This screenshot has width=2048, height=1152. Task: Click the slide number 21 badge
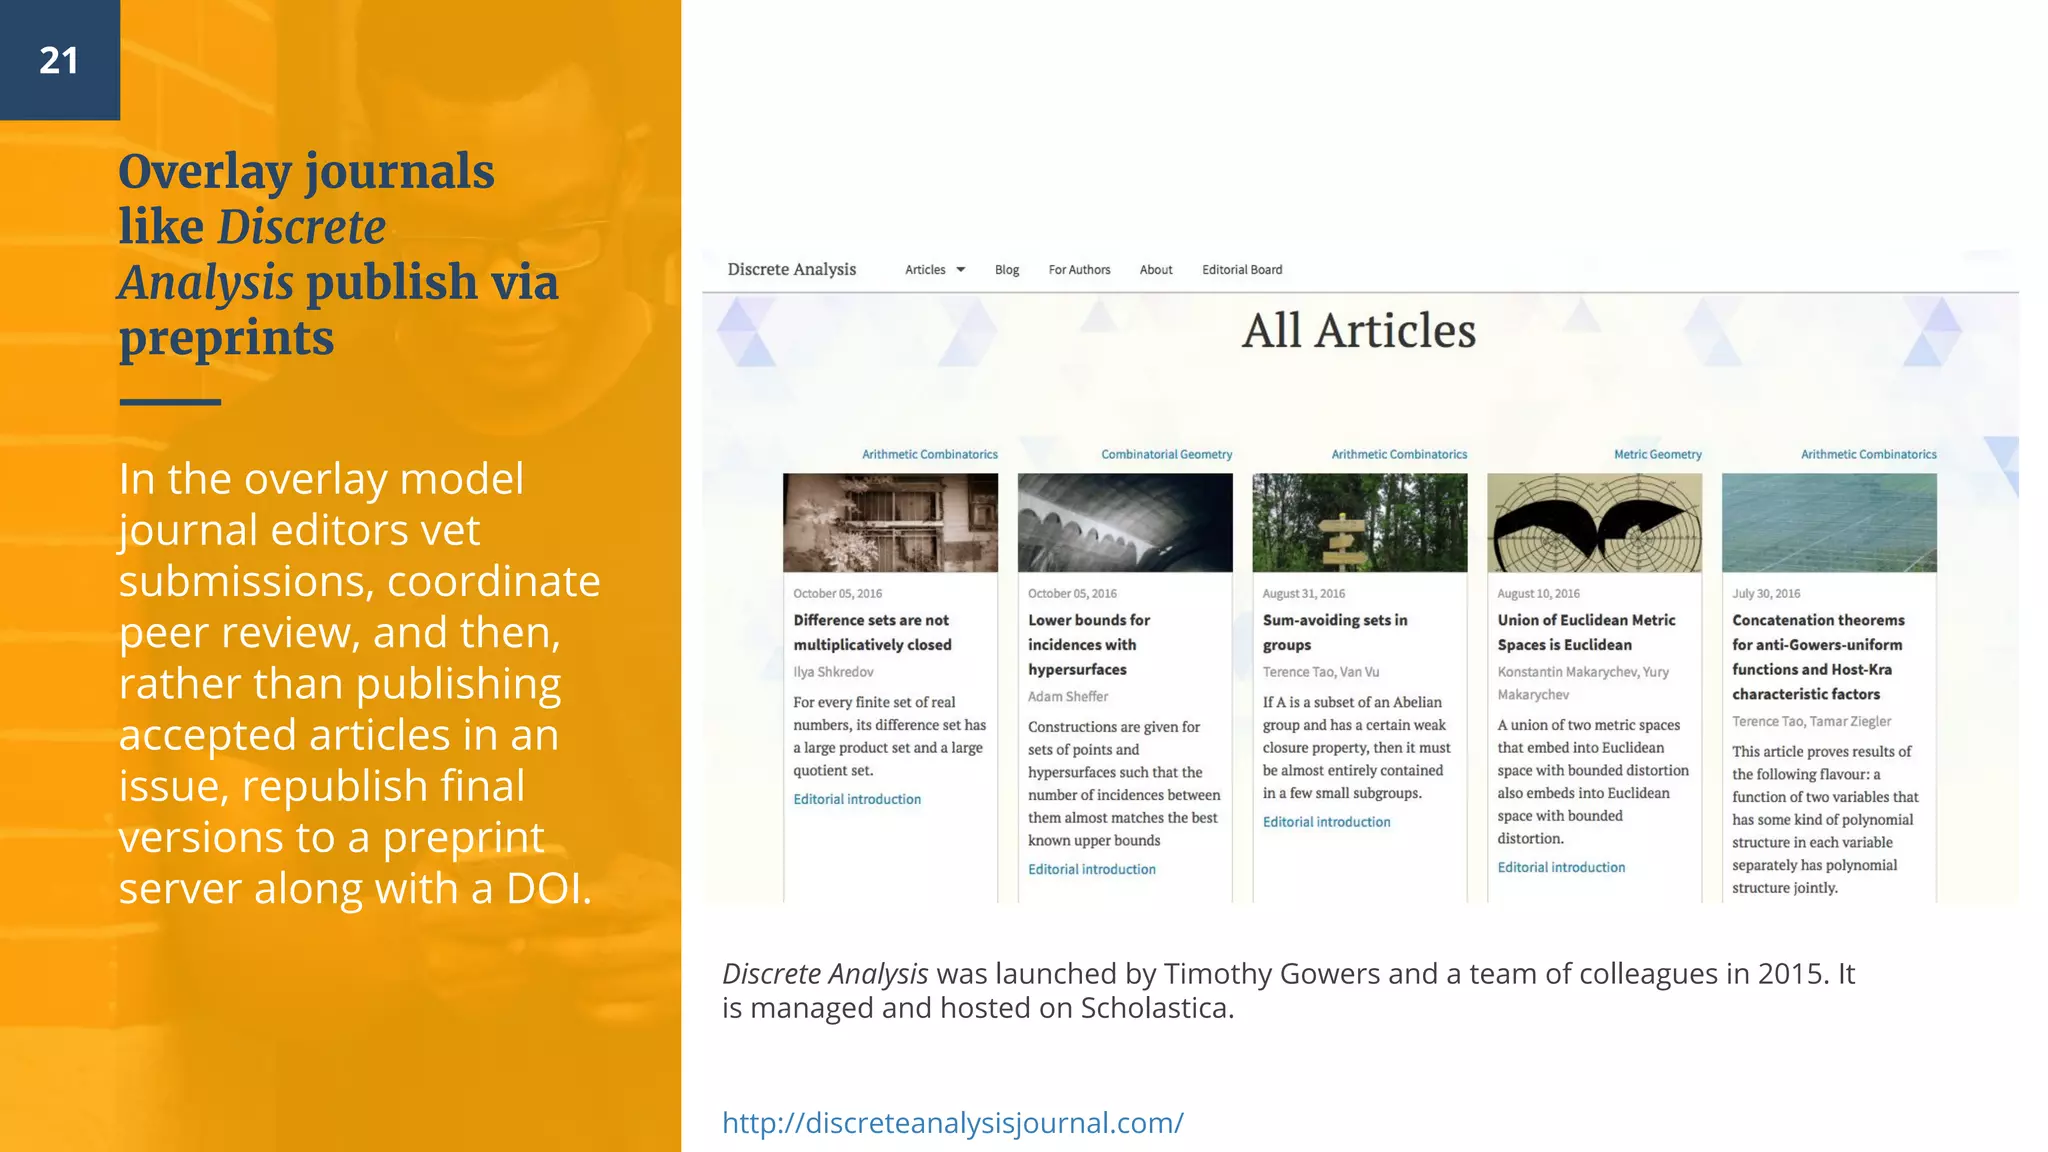(x=60, y=60)
